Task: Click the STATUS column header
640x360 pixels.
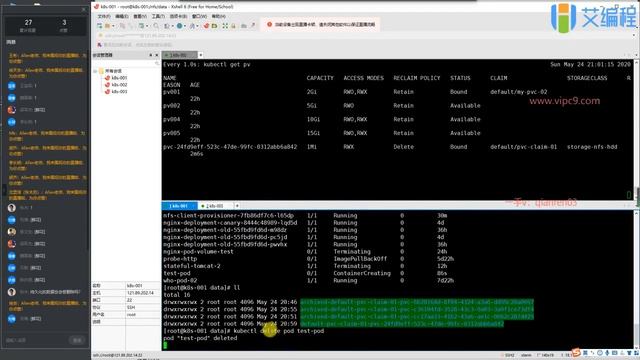Action: coord(460,78)
